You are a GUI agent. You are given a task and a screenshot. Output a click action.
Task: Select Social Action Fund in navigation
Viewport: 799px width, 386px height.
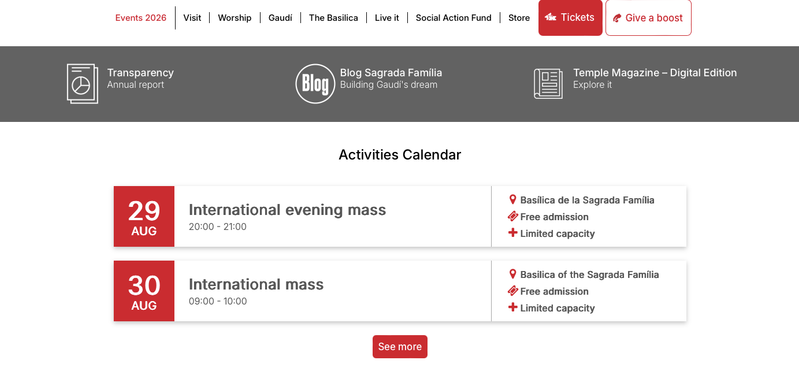pos(454,18)
